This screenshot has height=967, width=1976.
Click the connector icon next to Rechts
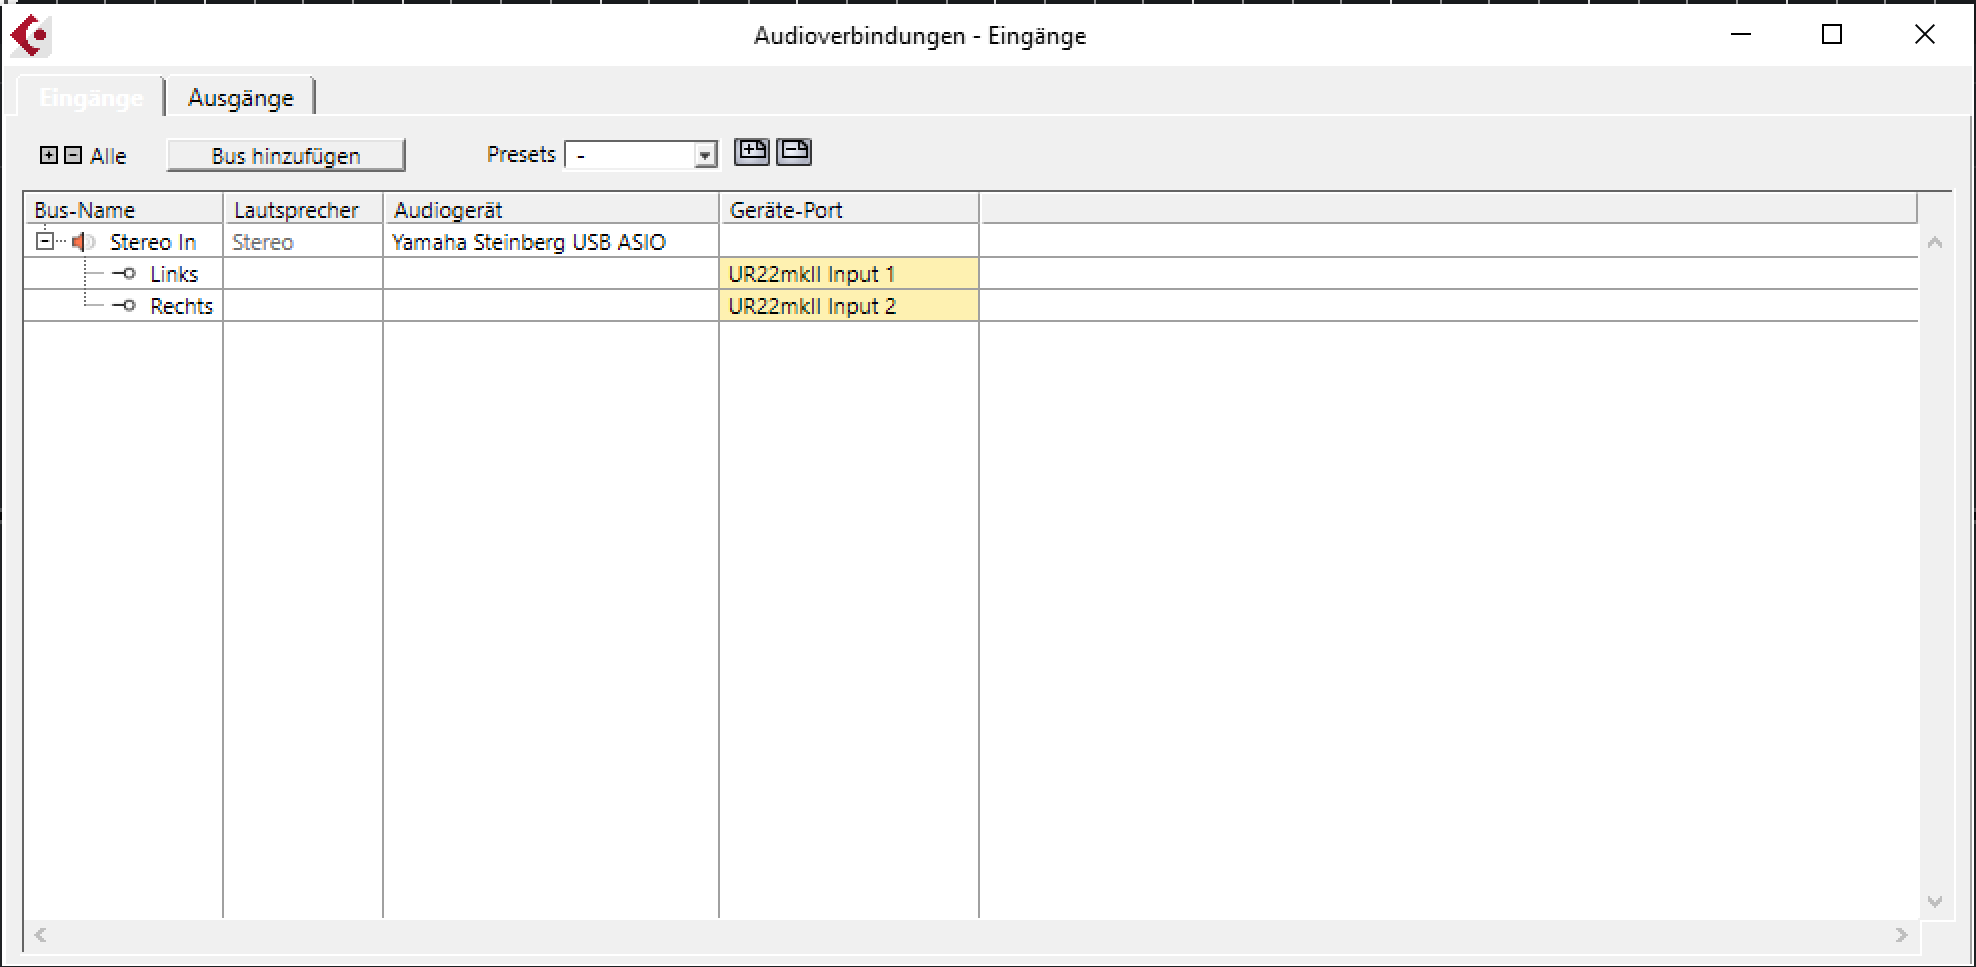[124, 306]
